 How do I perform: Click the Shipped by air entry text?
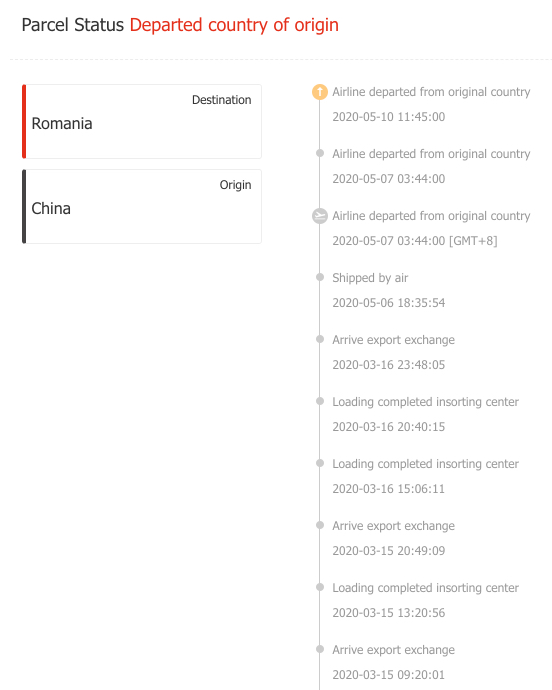pos(370,278)
